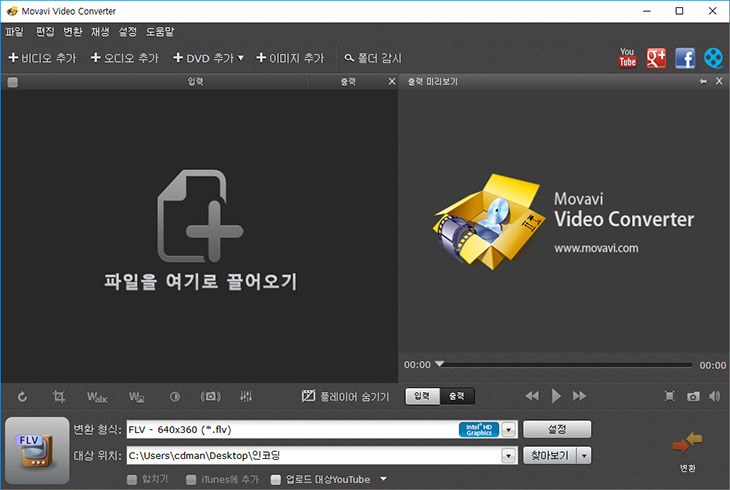730x490 pixels.
Task: Toggle 플레이어 숨기기 to hide the player
Action: 345,396
